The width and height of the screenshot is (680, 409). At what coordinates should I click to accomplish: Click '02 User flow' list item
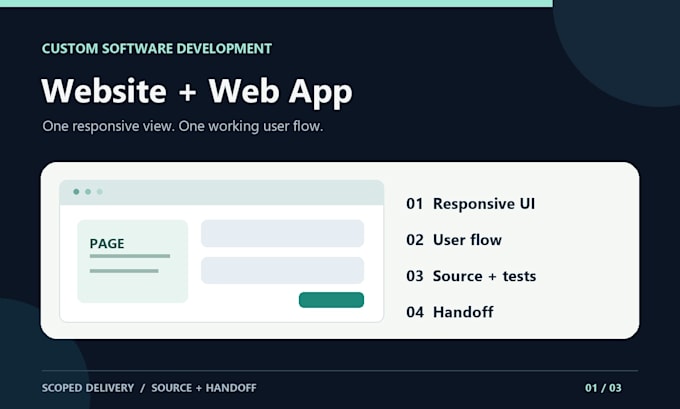(454, 240)
